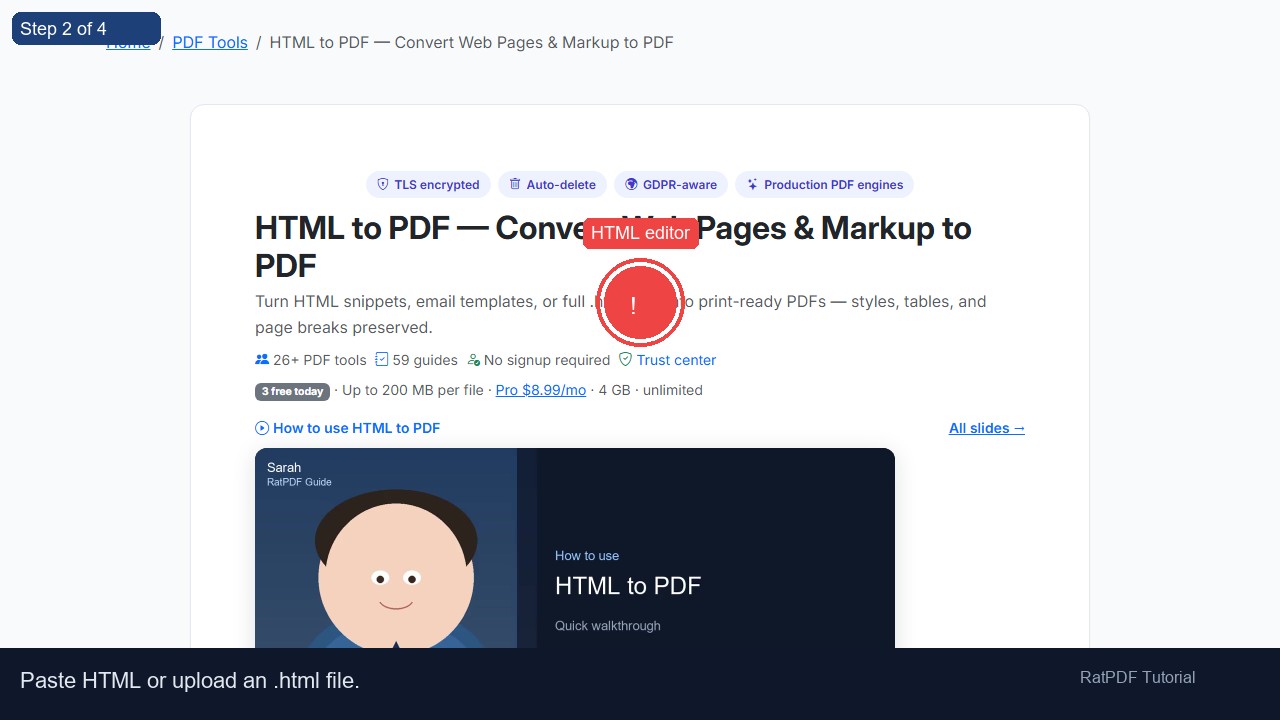Screen dimensions: 1280x720
Task: Click the 26+ PDF tools text
Action: click(x=320, y=360)
